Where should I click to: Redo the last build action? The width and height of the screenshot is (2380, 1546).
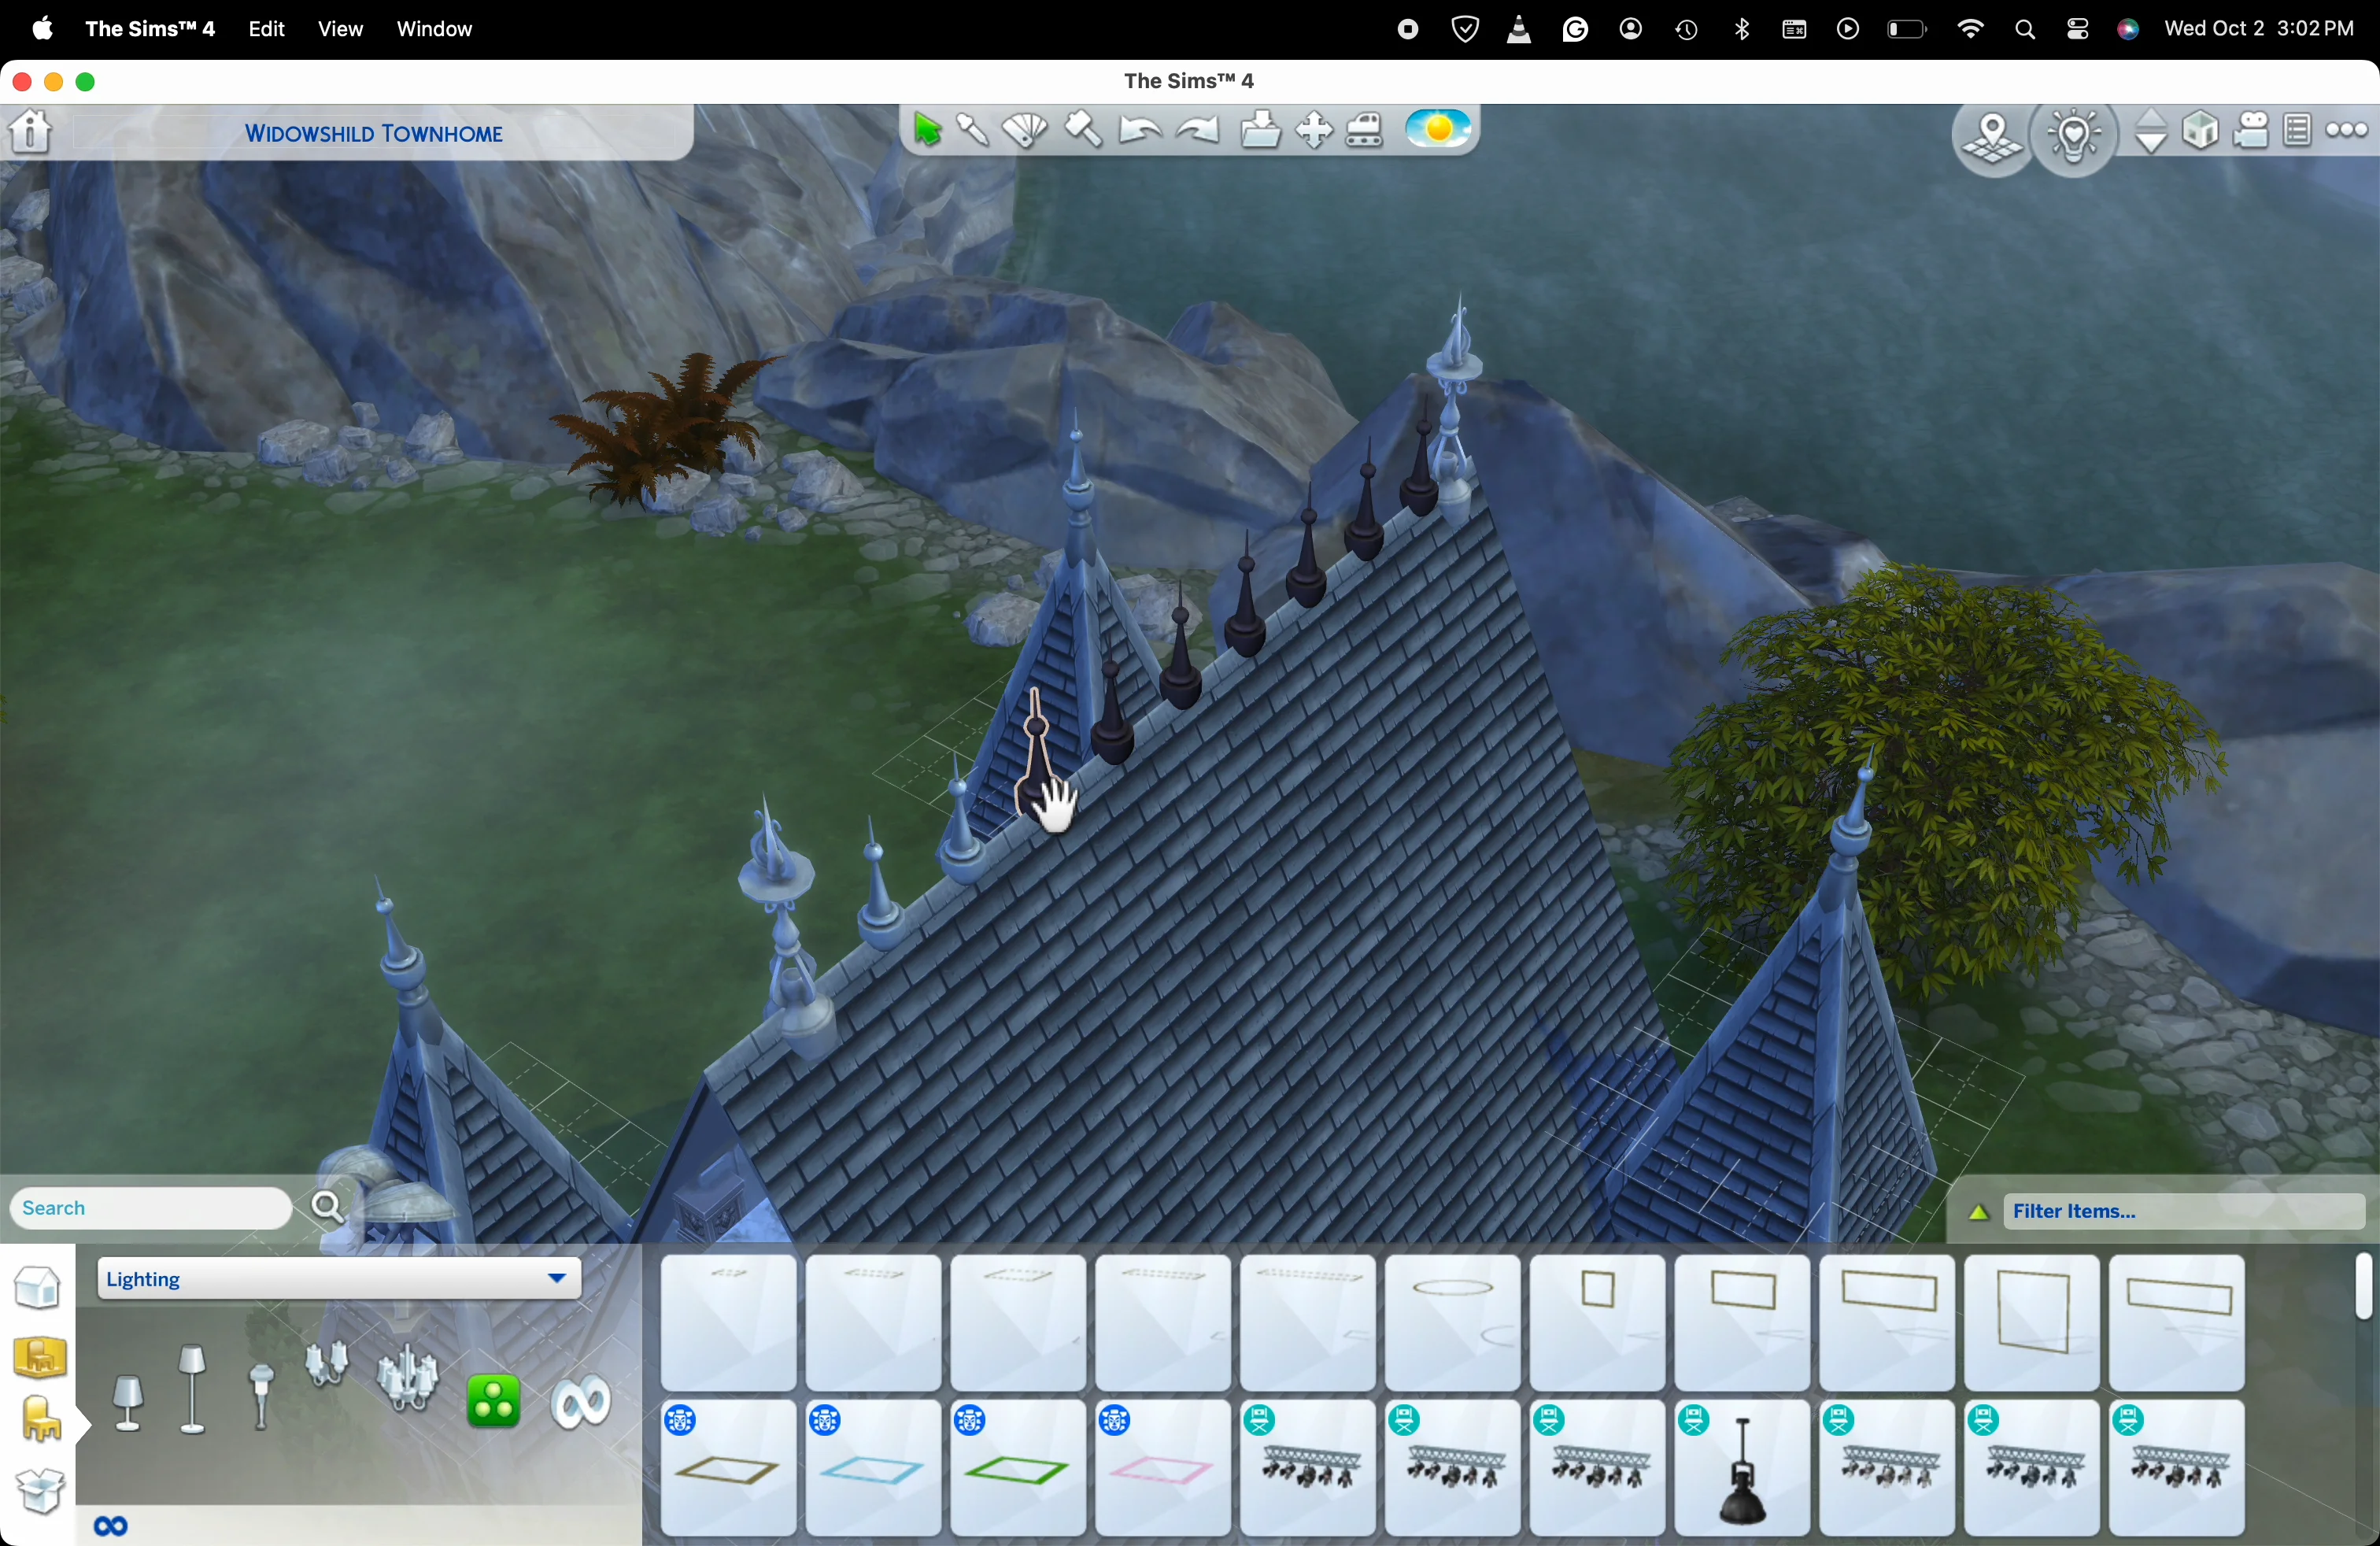tap(1197, 130)
